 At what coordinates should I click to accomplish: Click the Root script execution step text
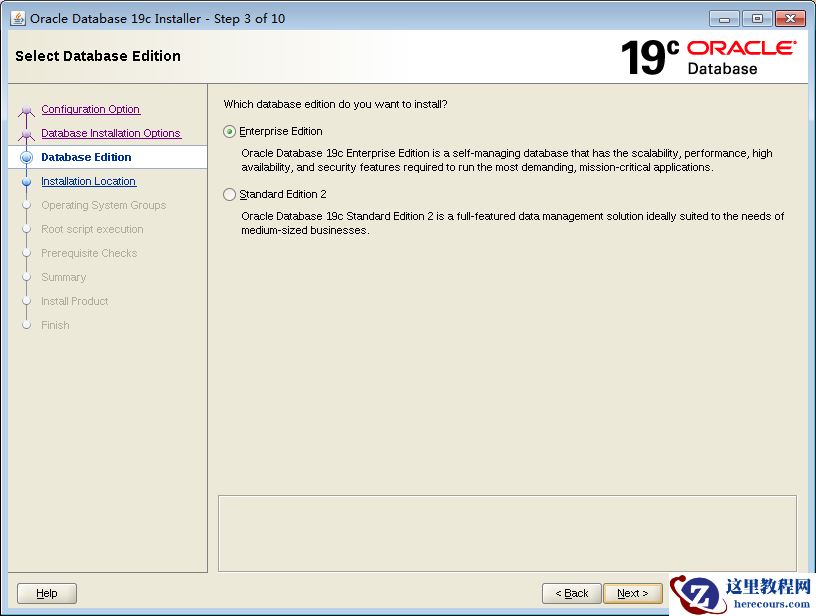click(x=92, y=229)
